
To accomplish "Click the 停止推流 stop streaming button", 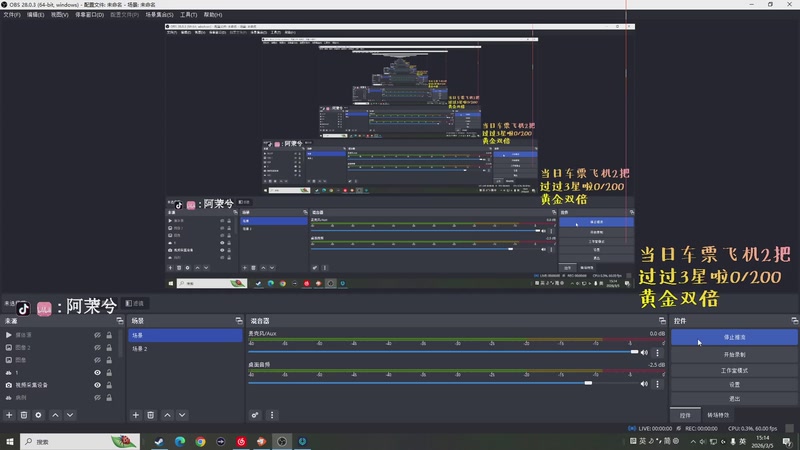I will tap(734, 337).
